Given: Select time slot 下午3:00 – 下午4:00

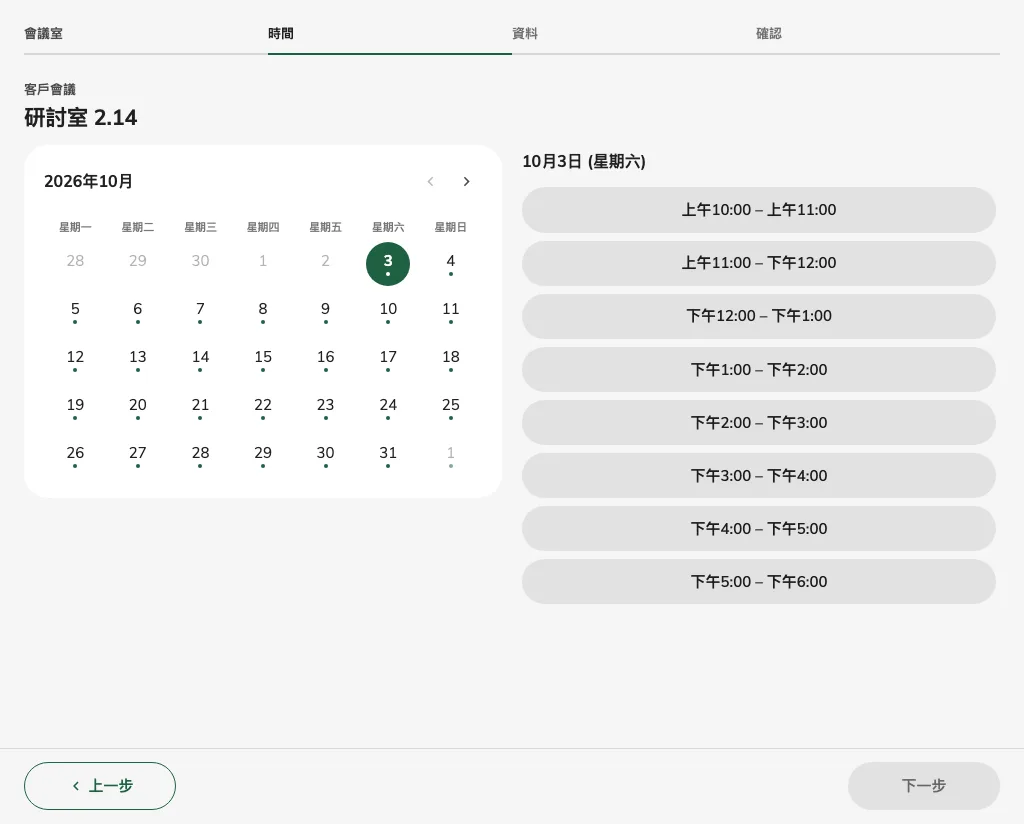Looking at the screenshot, I should (x=759, y=475).
